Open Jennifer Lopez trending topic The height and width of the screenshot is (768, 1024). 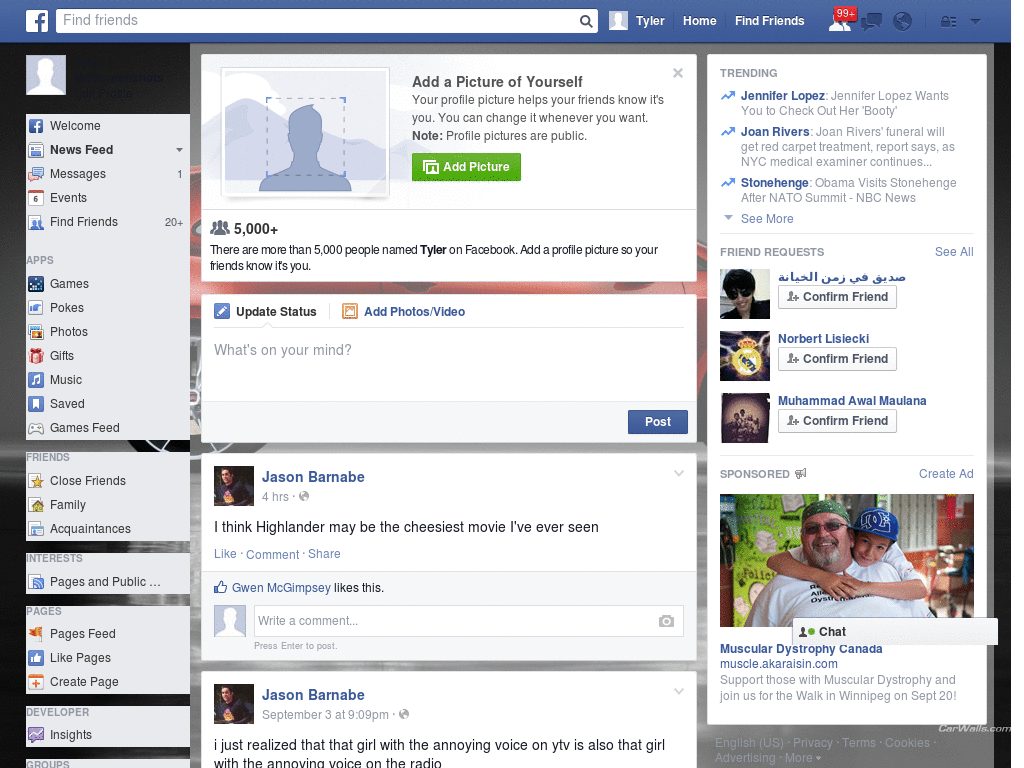782,96
